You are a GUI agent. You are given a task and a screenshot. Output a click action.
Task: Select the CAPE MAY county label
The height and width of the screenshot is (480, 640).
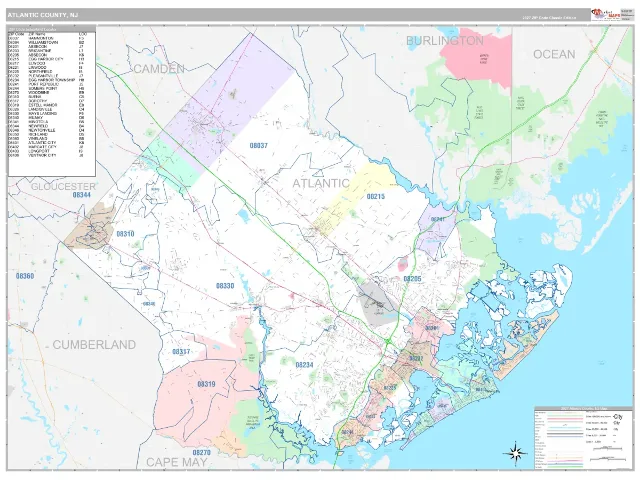[x=177, y=462]
